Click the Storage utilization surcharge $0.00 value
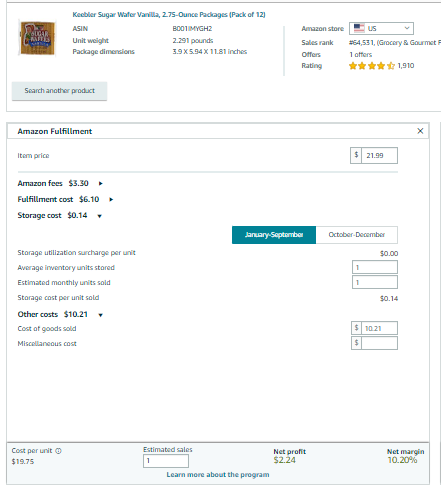Image resolution: width=441 pixels, height=489 pixels. (389, 254)
